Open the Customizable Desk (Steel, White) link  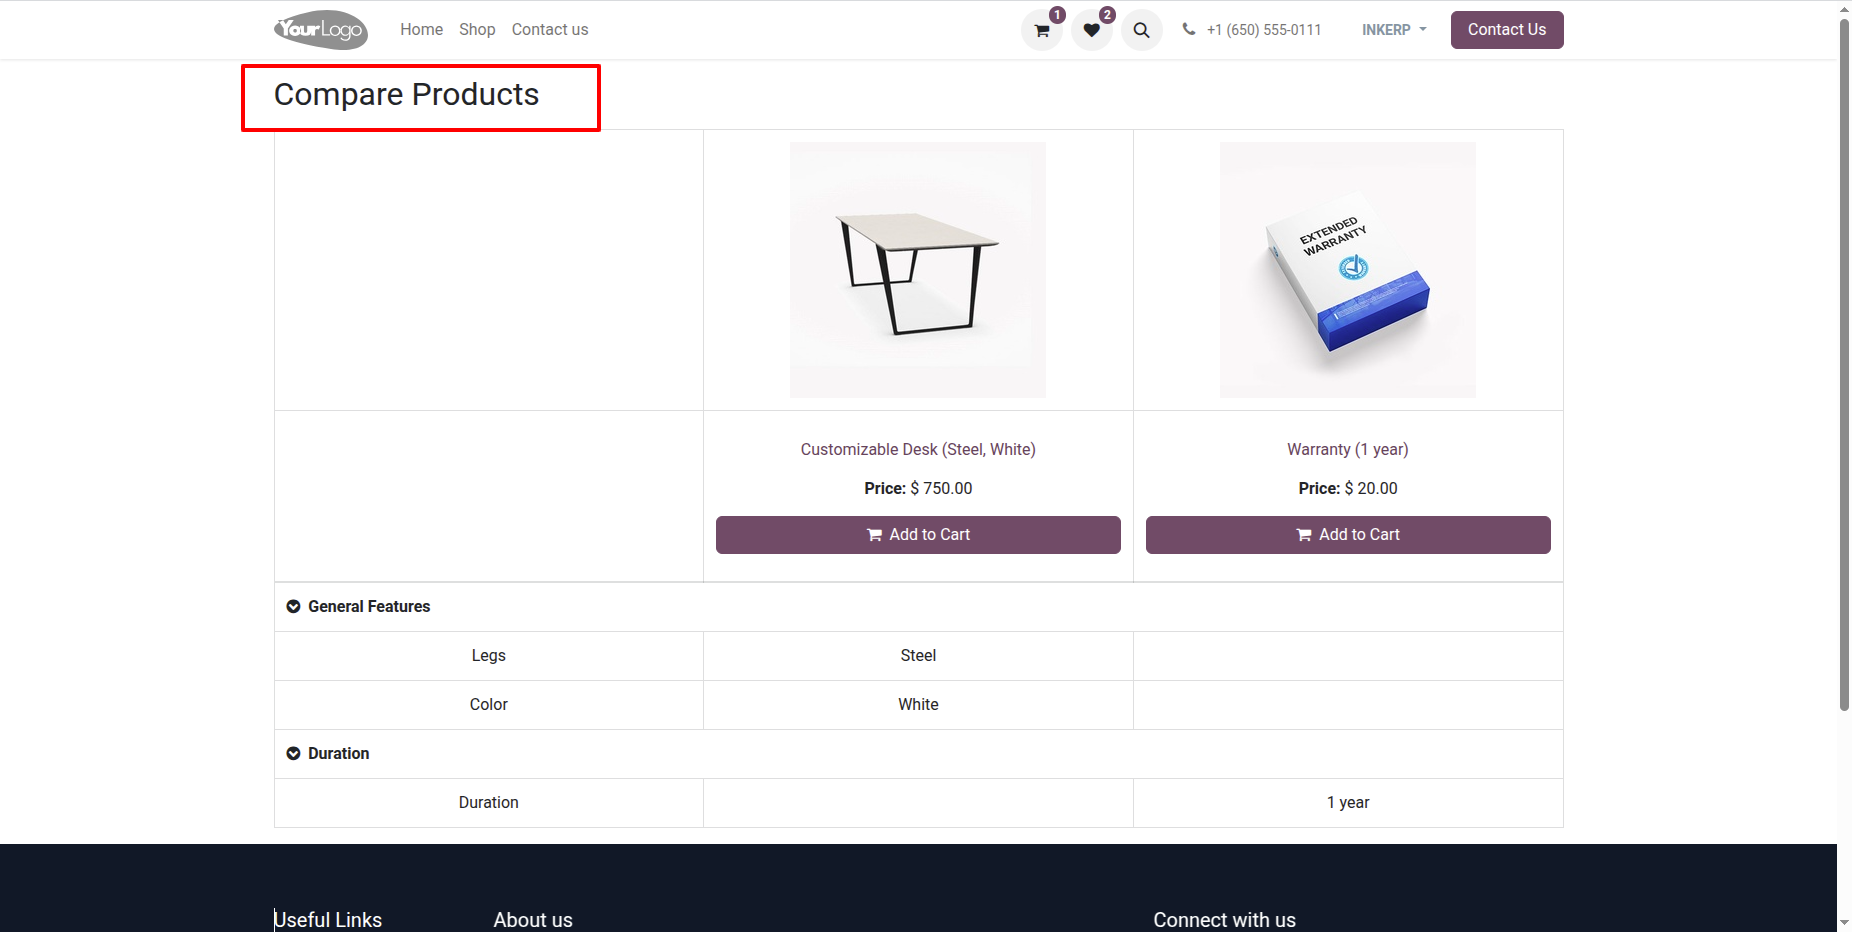tap(918, 450)
